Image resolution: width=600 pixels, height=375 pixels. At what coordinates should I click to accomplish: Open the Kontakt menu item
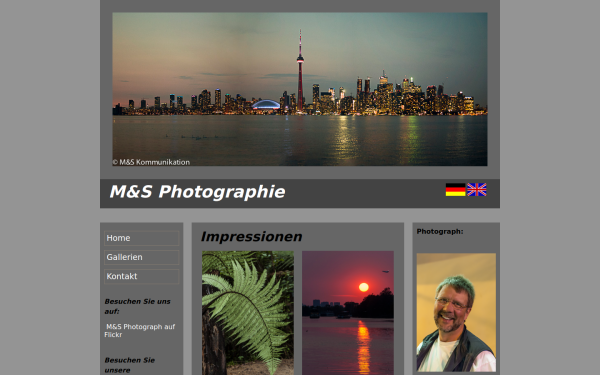(141, 276)
